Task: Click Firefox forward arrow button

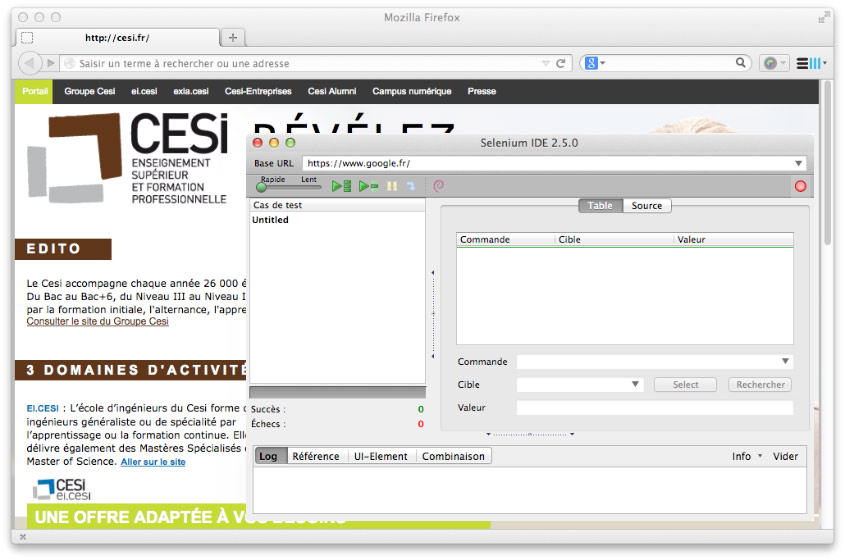Action: coord(51,63)
